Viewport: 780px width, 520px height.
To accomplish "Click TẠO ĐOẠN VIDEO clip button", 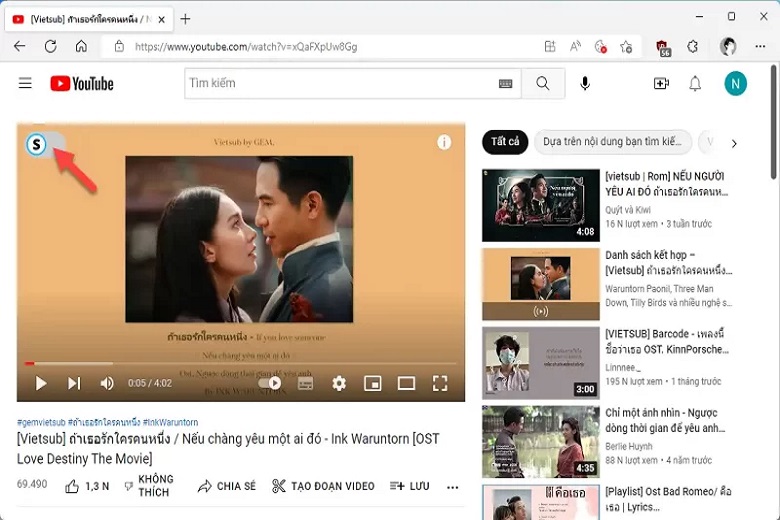I will 323,486.
